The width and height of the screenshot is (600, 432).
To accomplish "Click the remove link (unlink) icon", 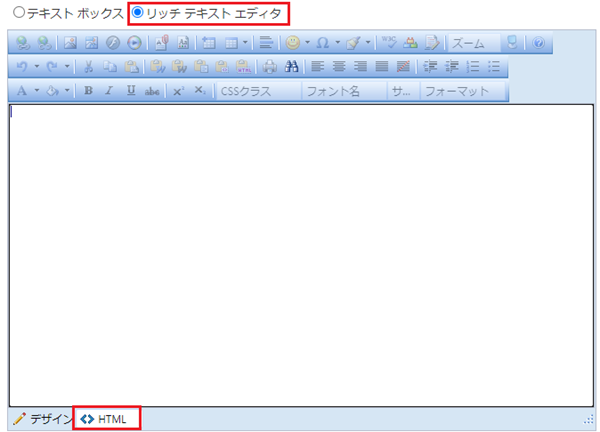I will pos(44,43).
